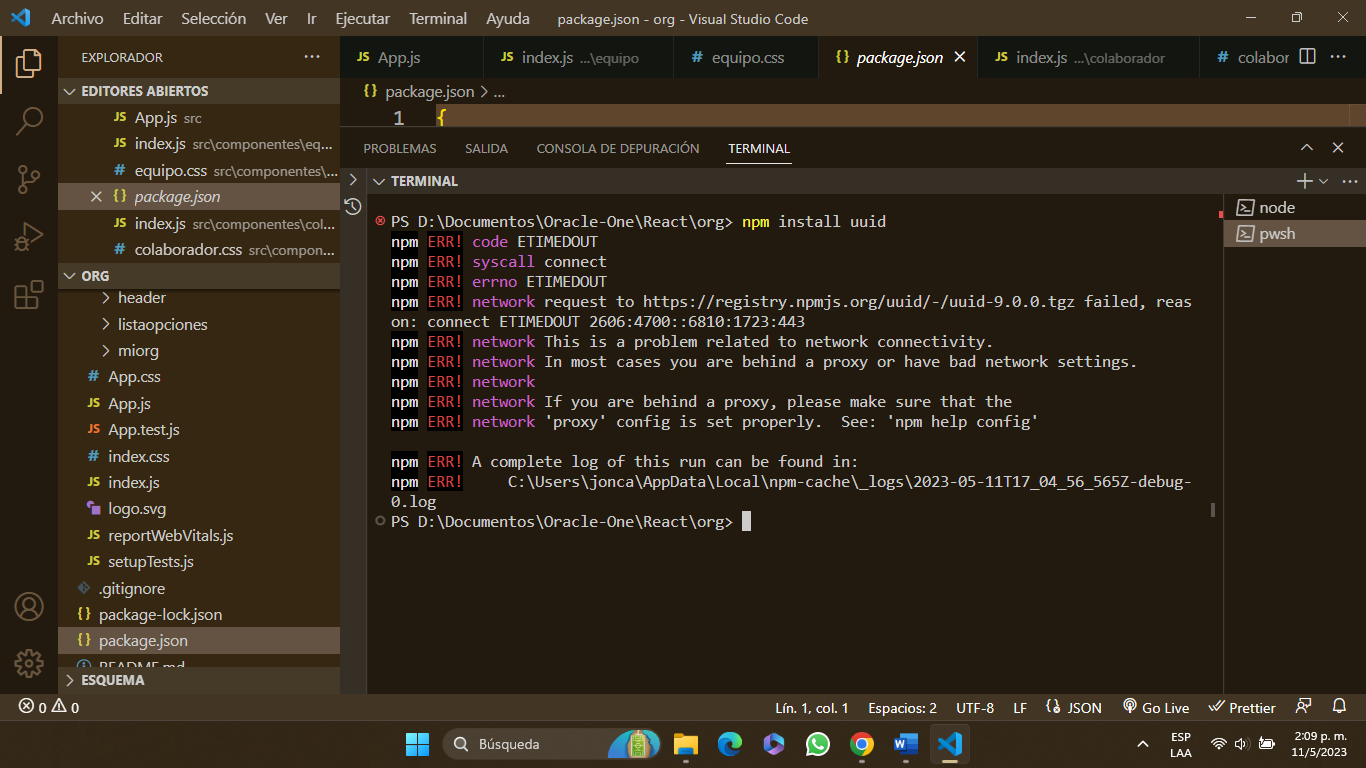Image resolution: width=1366 pixels, height=768 pixels.
Task: Click the chevron arrow left of the Terminal section header
Action: coord(352,181)
